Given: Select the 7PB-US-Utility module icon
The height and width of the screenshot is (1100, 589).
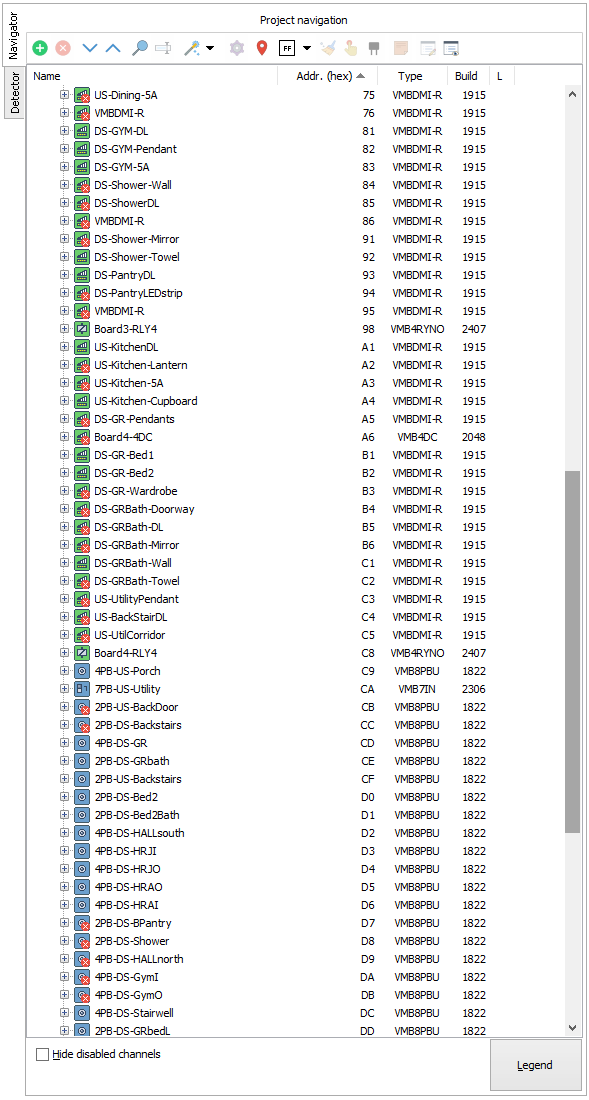Looking at the screenshot, I should [82, 689].
